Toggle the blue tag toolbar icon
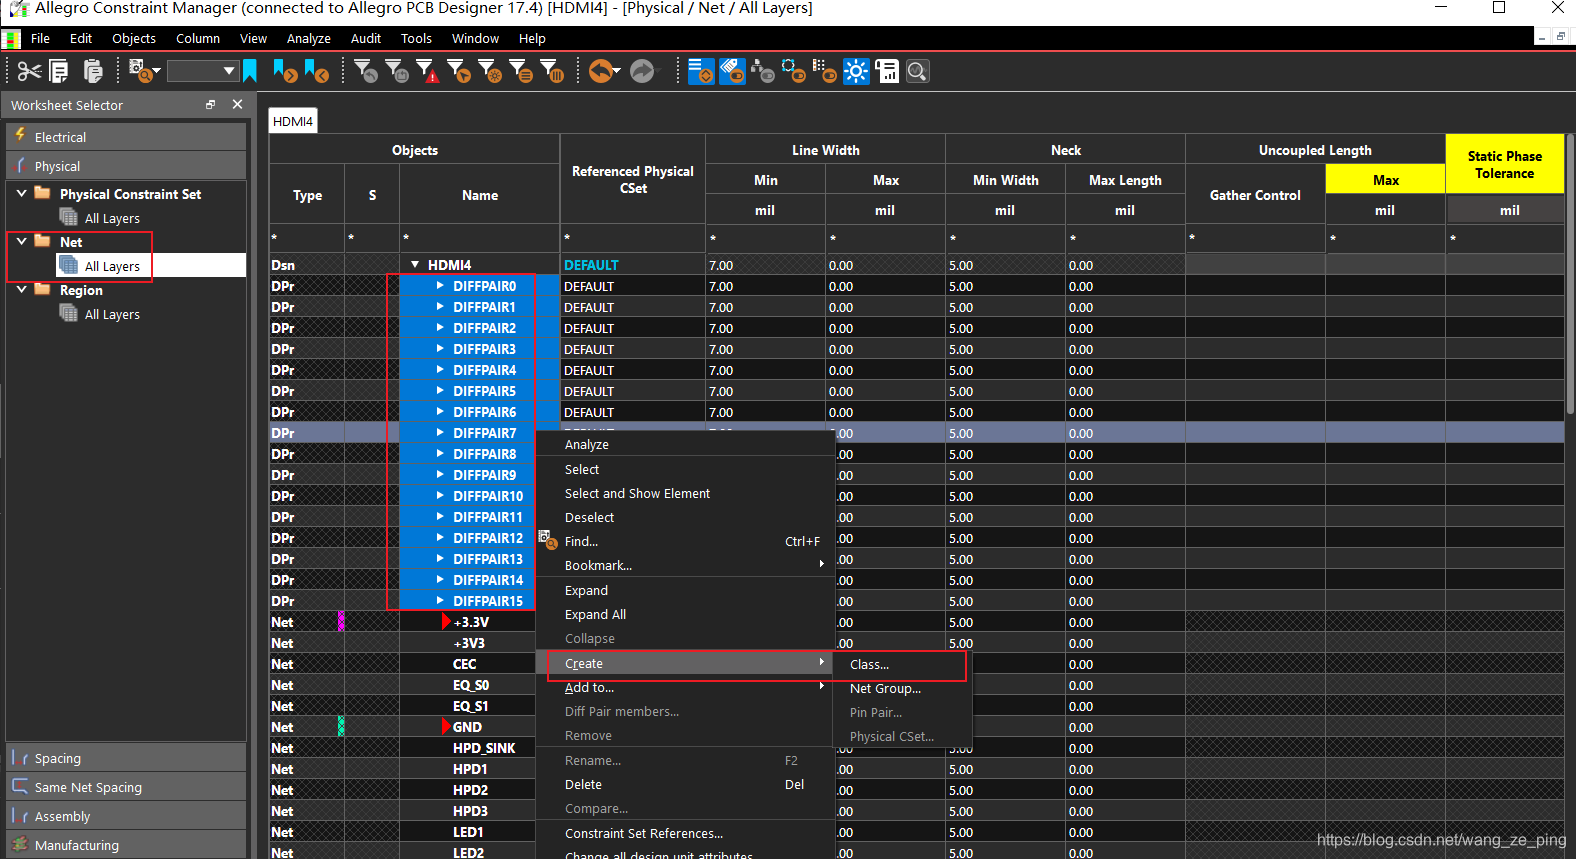Viewport: 1576px width, 859px height. (x=732, y=72)
